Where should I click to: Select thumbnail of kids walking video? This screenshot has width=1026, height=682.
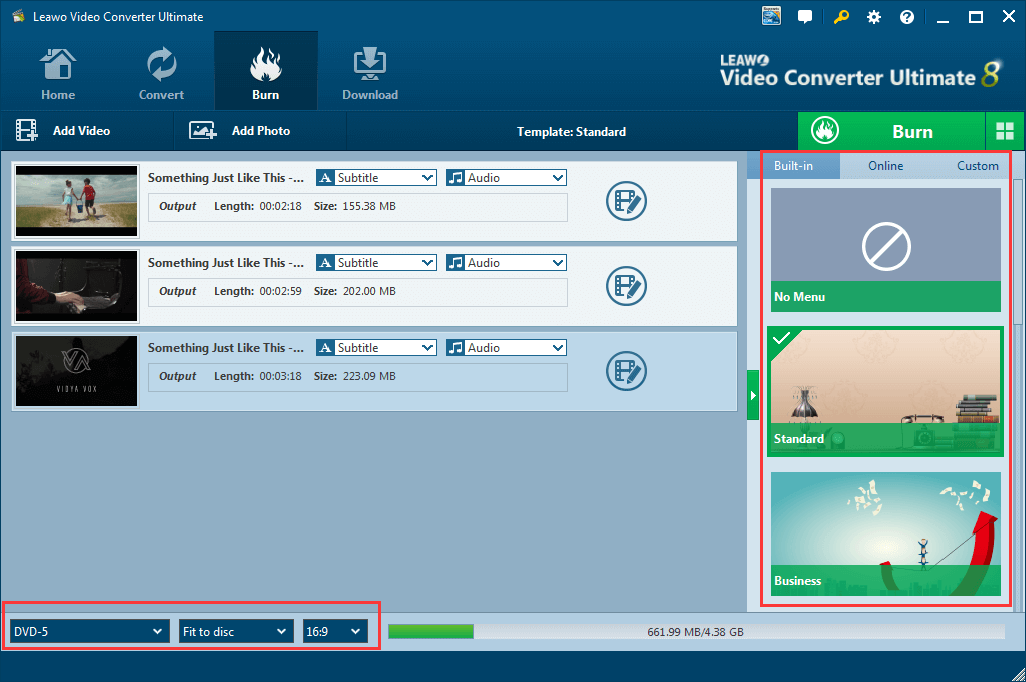(77, 201)
